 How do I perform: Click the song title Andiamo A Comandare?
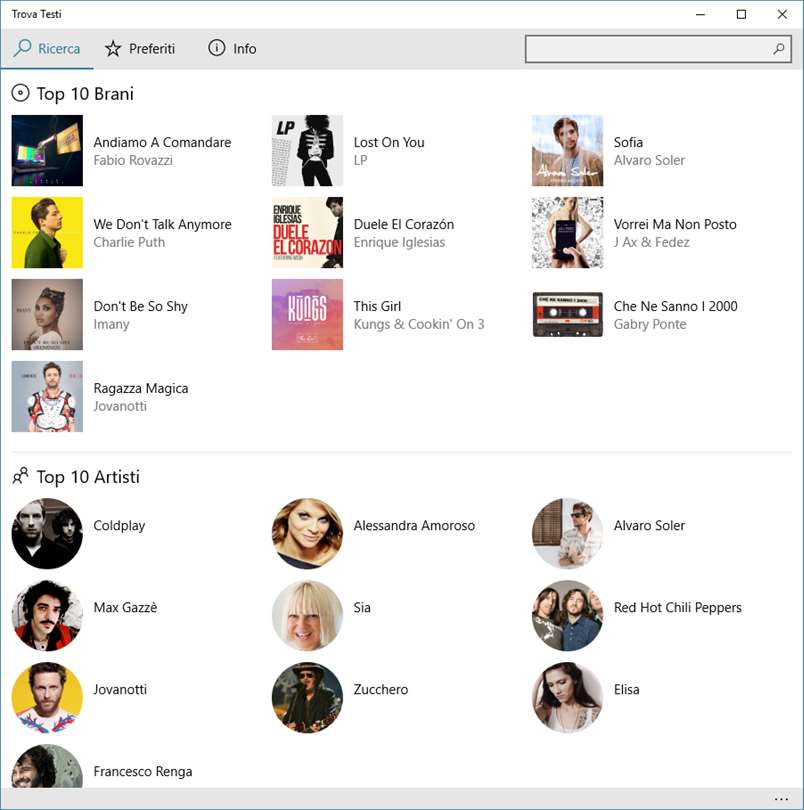coord(162,142)
